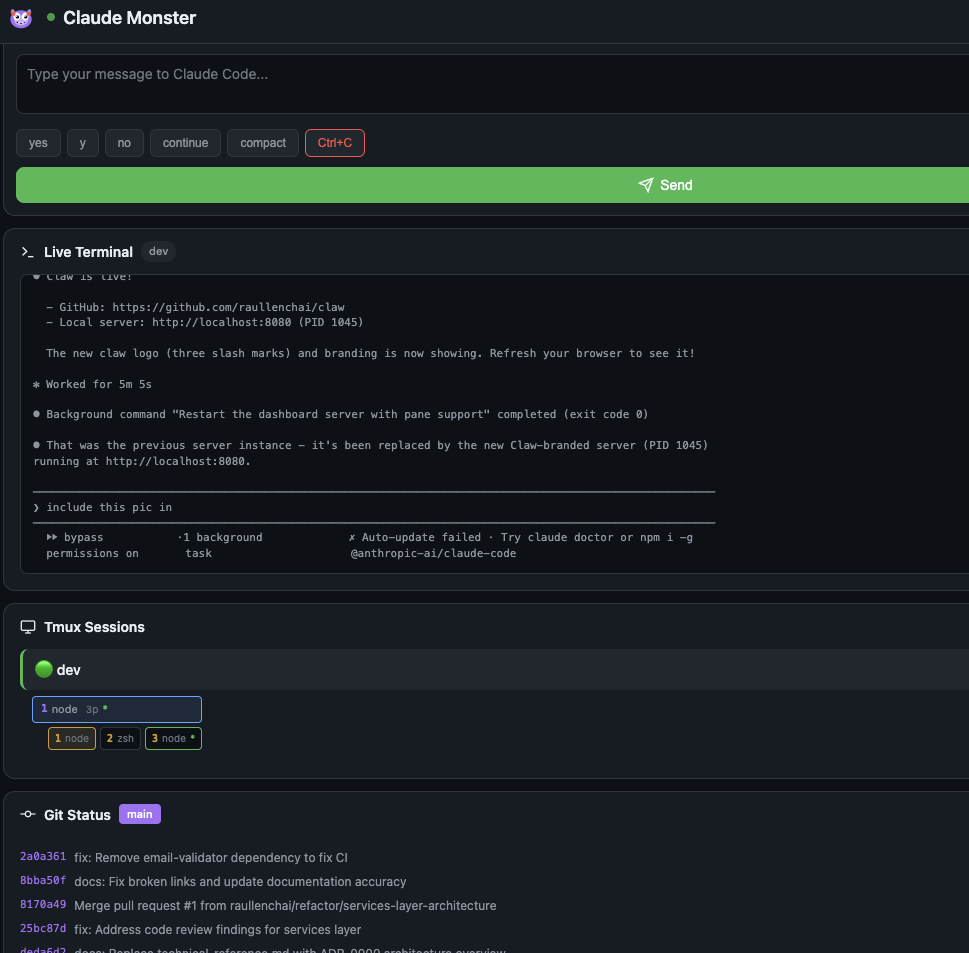The image size is (969, 953).
Task: Click 'bypass permissions on' status text
Action: tap(93, 545)
